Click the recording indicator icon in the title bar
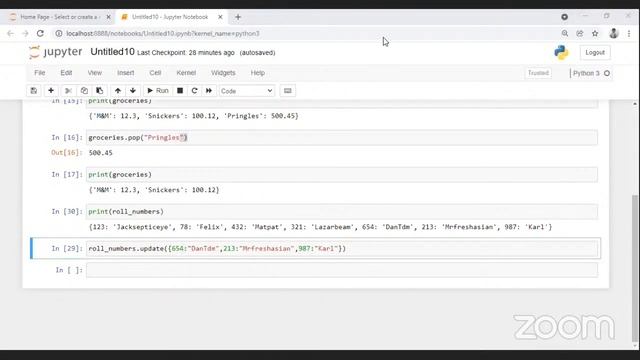Image resolution: width=640 pixels, height=360 pixels. click(564, 17)
